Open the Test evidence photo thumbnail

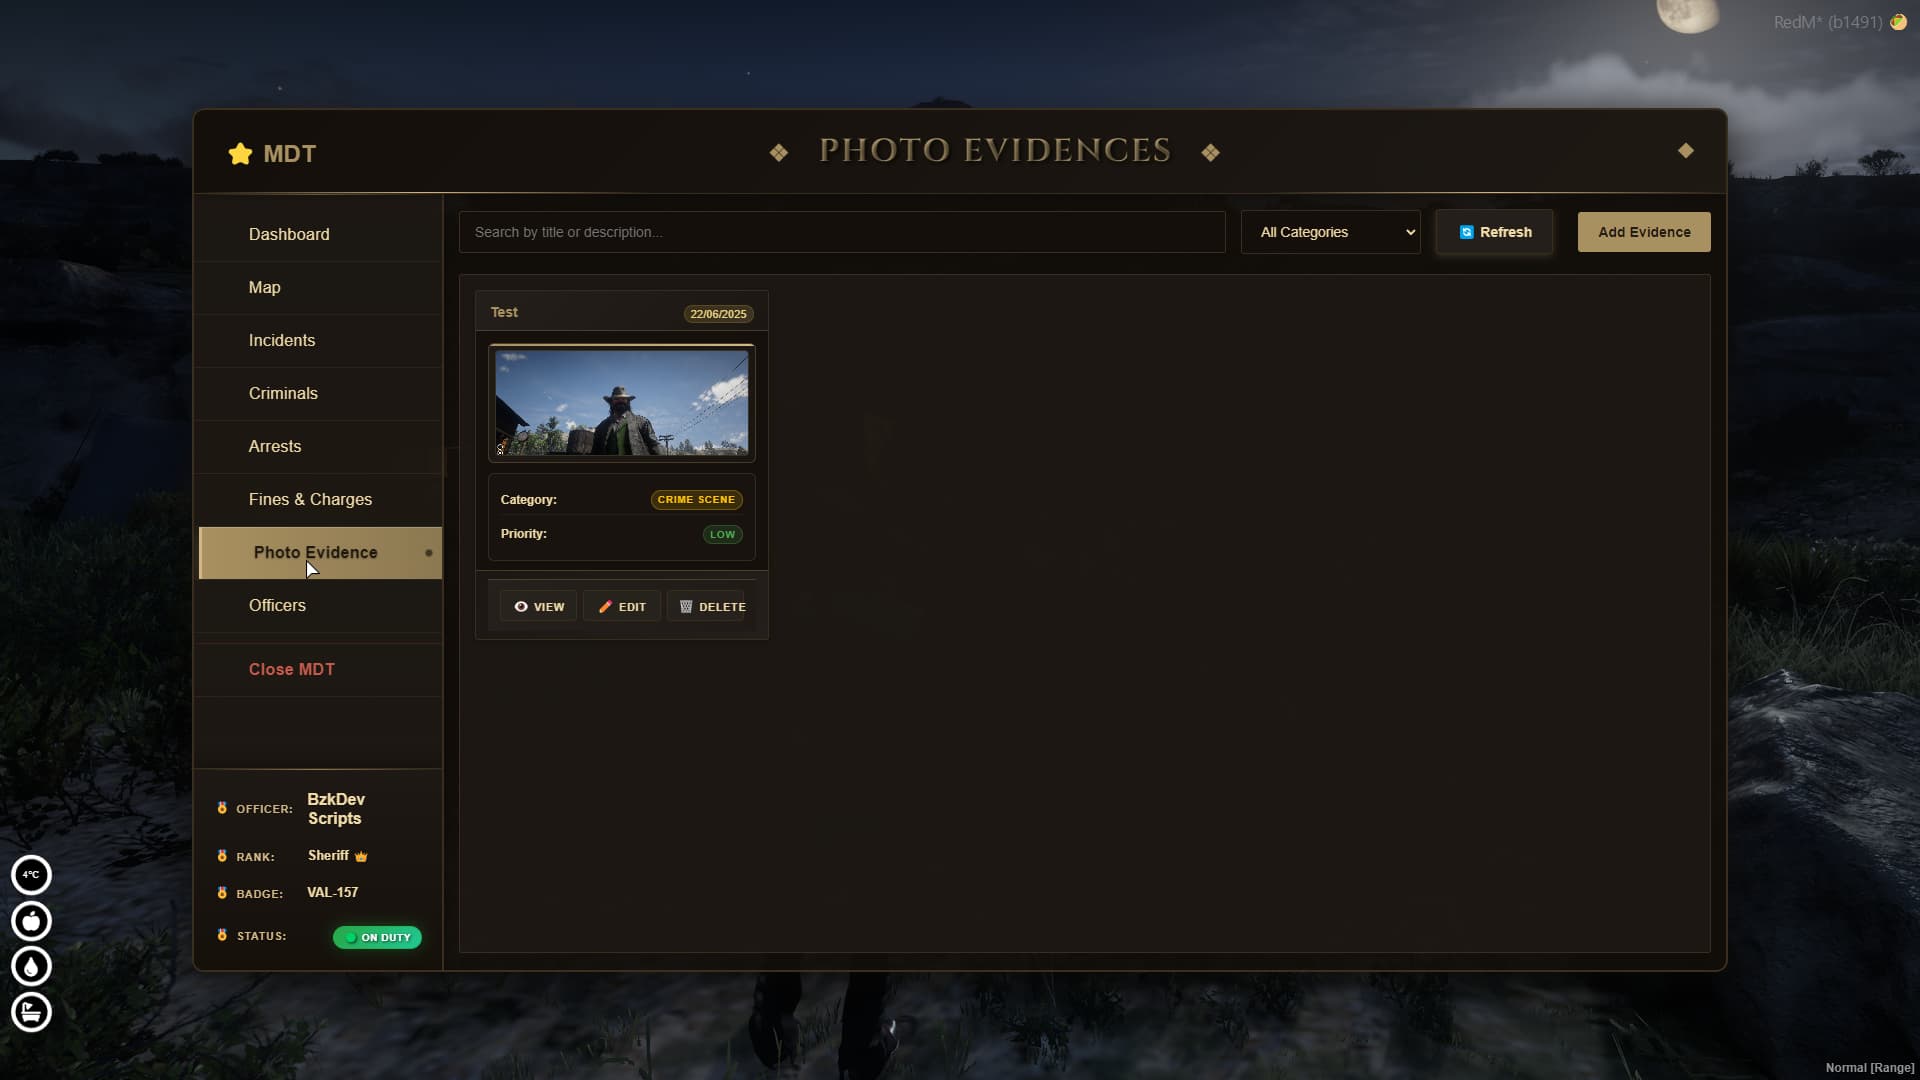point(621,403)
